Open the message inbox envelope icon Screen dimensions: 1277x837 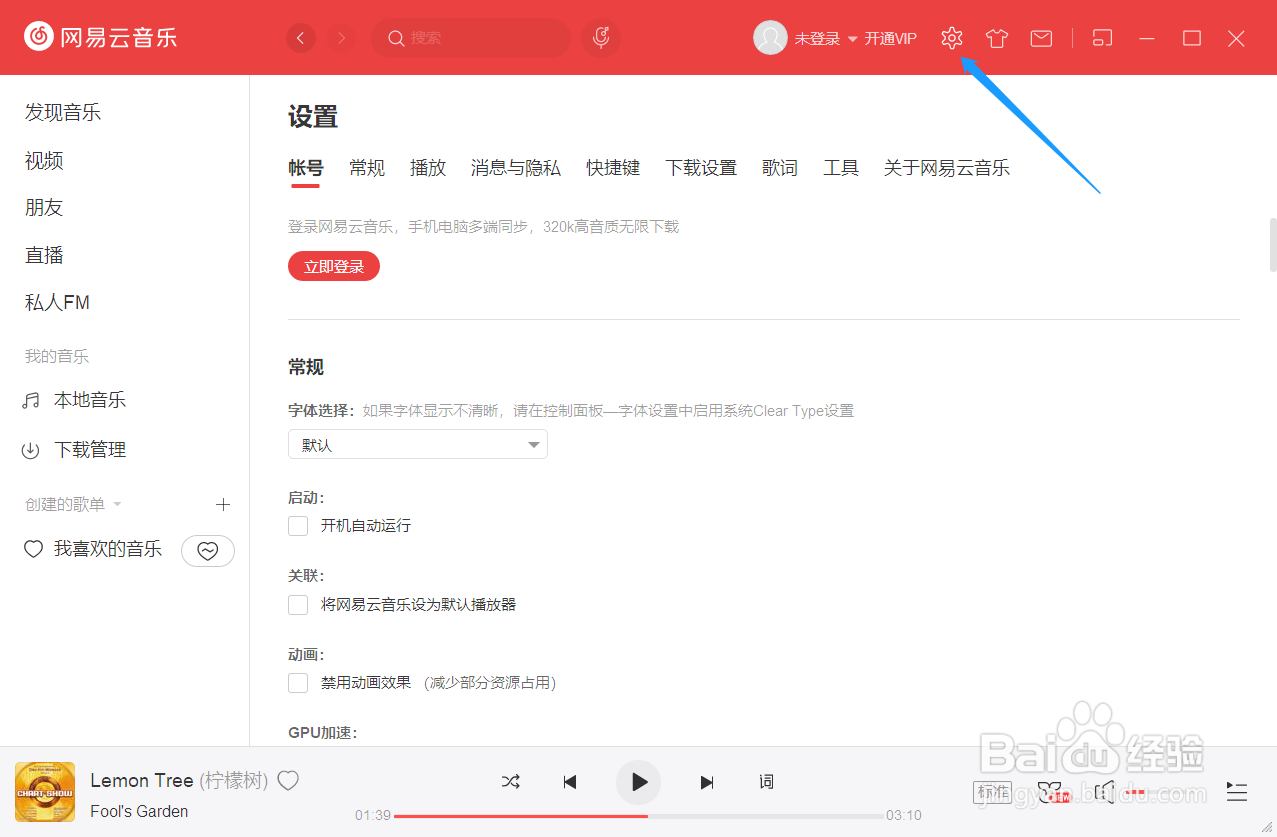pos(1041,37)
